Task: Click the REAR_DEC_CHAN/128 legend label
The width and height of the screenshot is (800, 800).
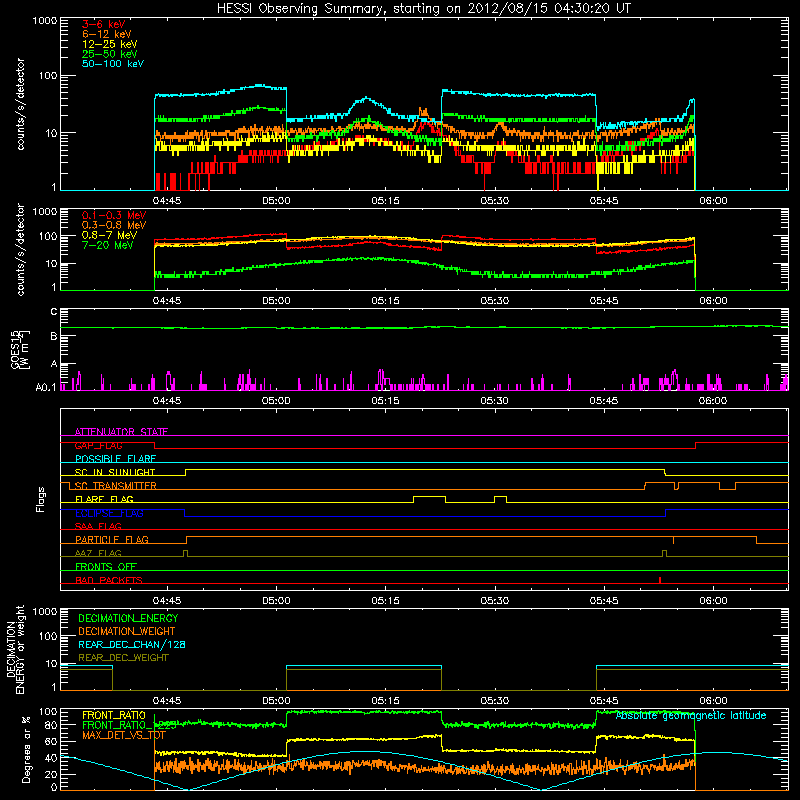Action: point(132,644)
